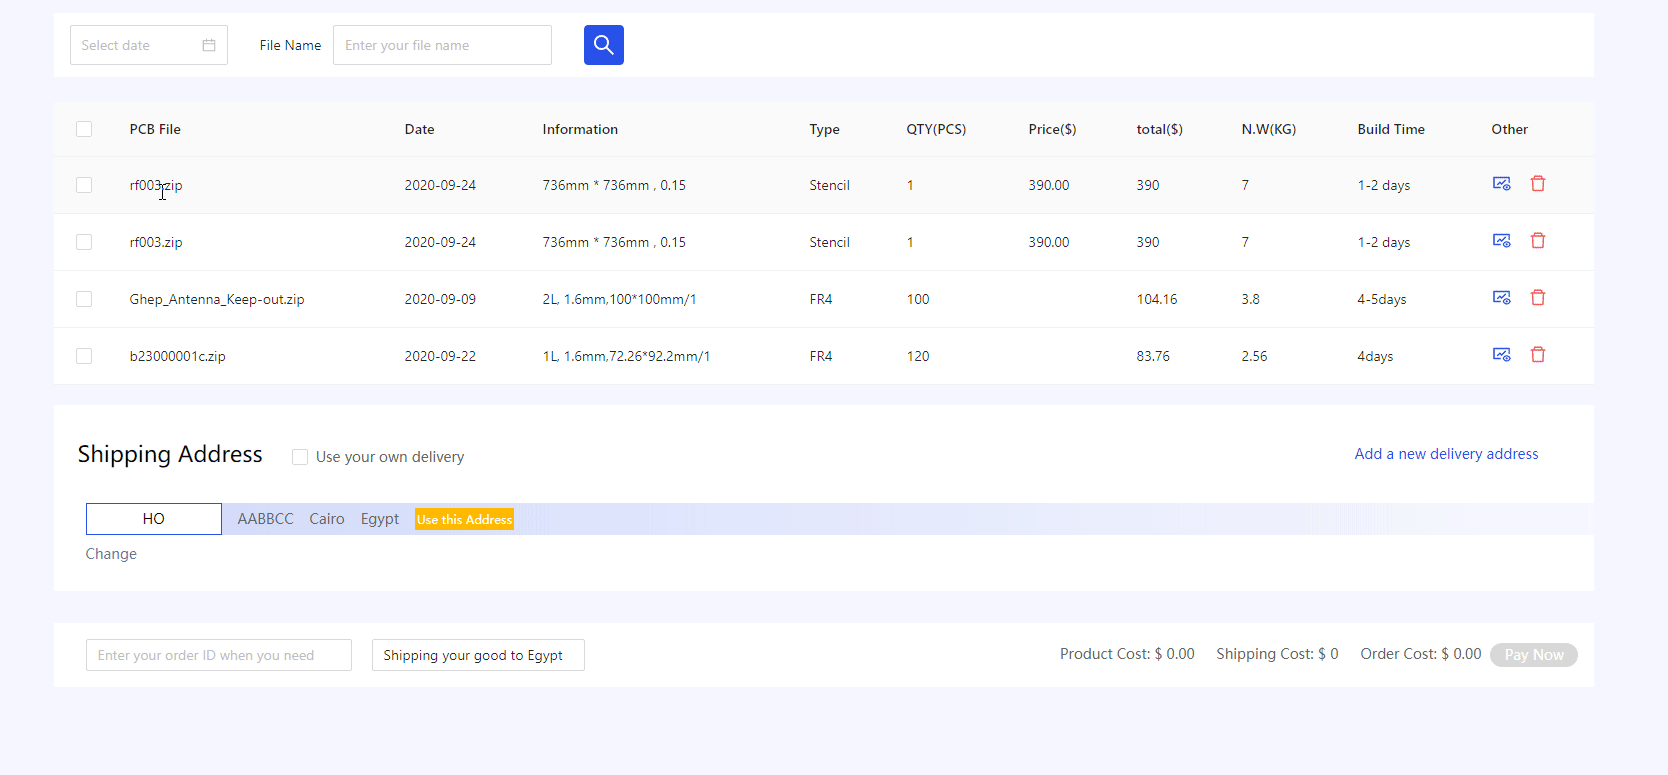This screenshot has width=1668, height=775.
Task: Delete the b23000001c.zip order
Action: [x=1538, y=355]
